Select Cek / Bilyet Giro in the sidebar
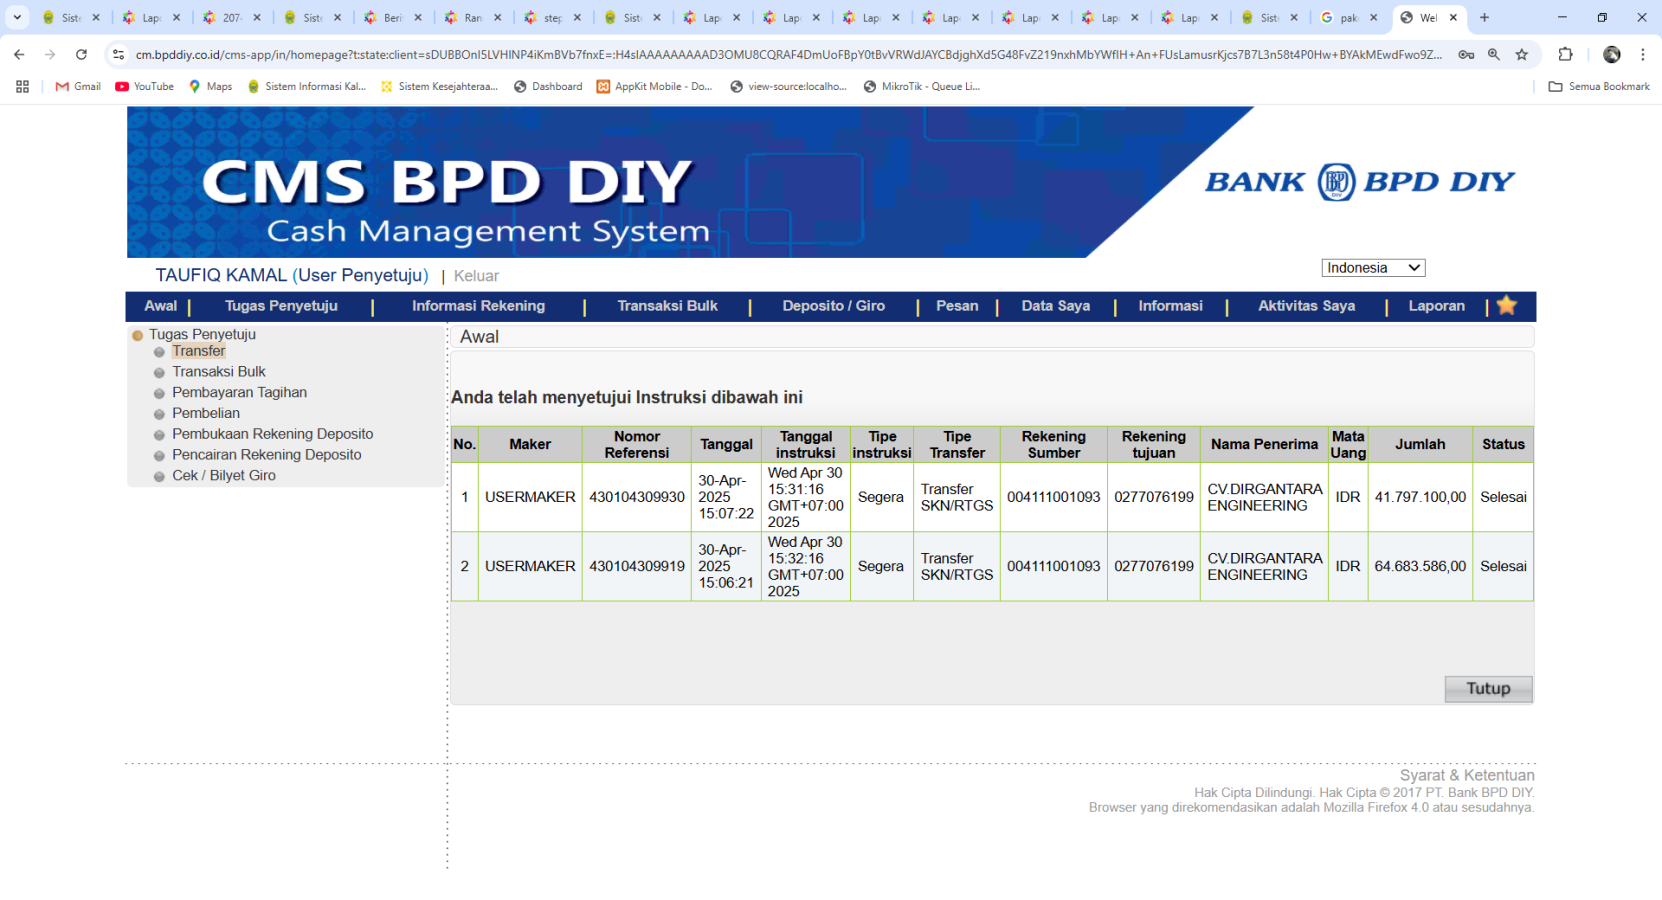The height and width of the screenshot is (900, 1662). pos(223,476)
